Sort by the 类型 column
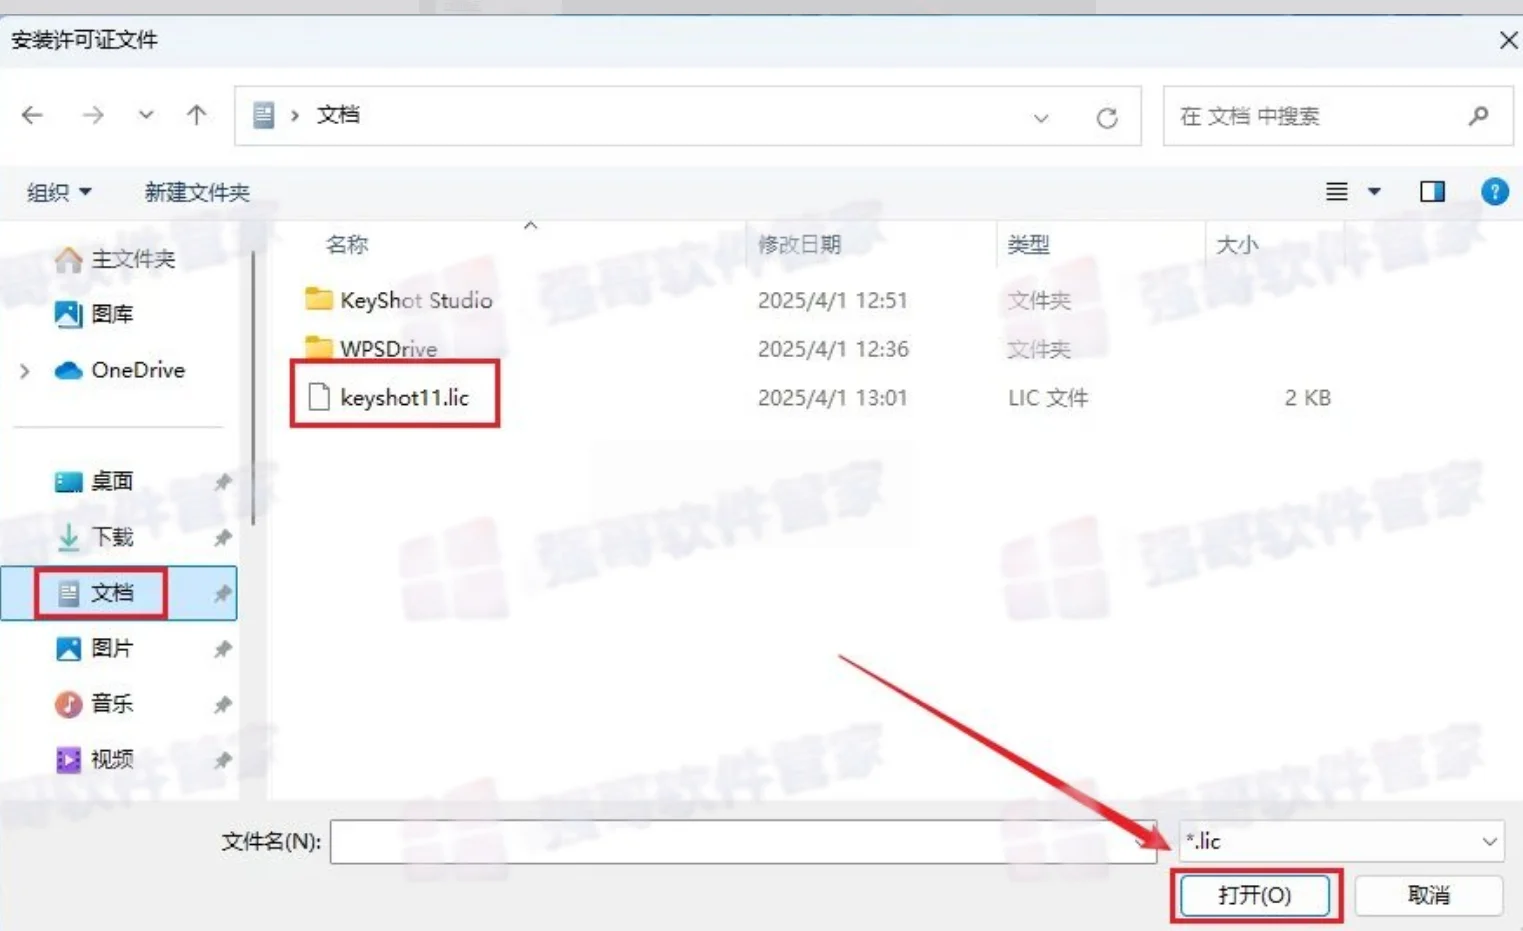 (1028, 245)
